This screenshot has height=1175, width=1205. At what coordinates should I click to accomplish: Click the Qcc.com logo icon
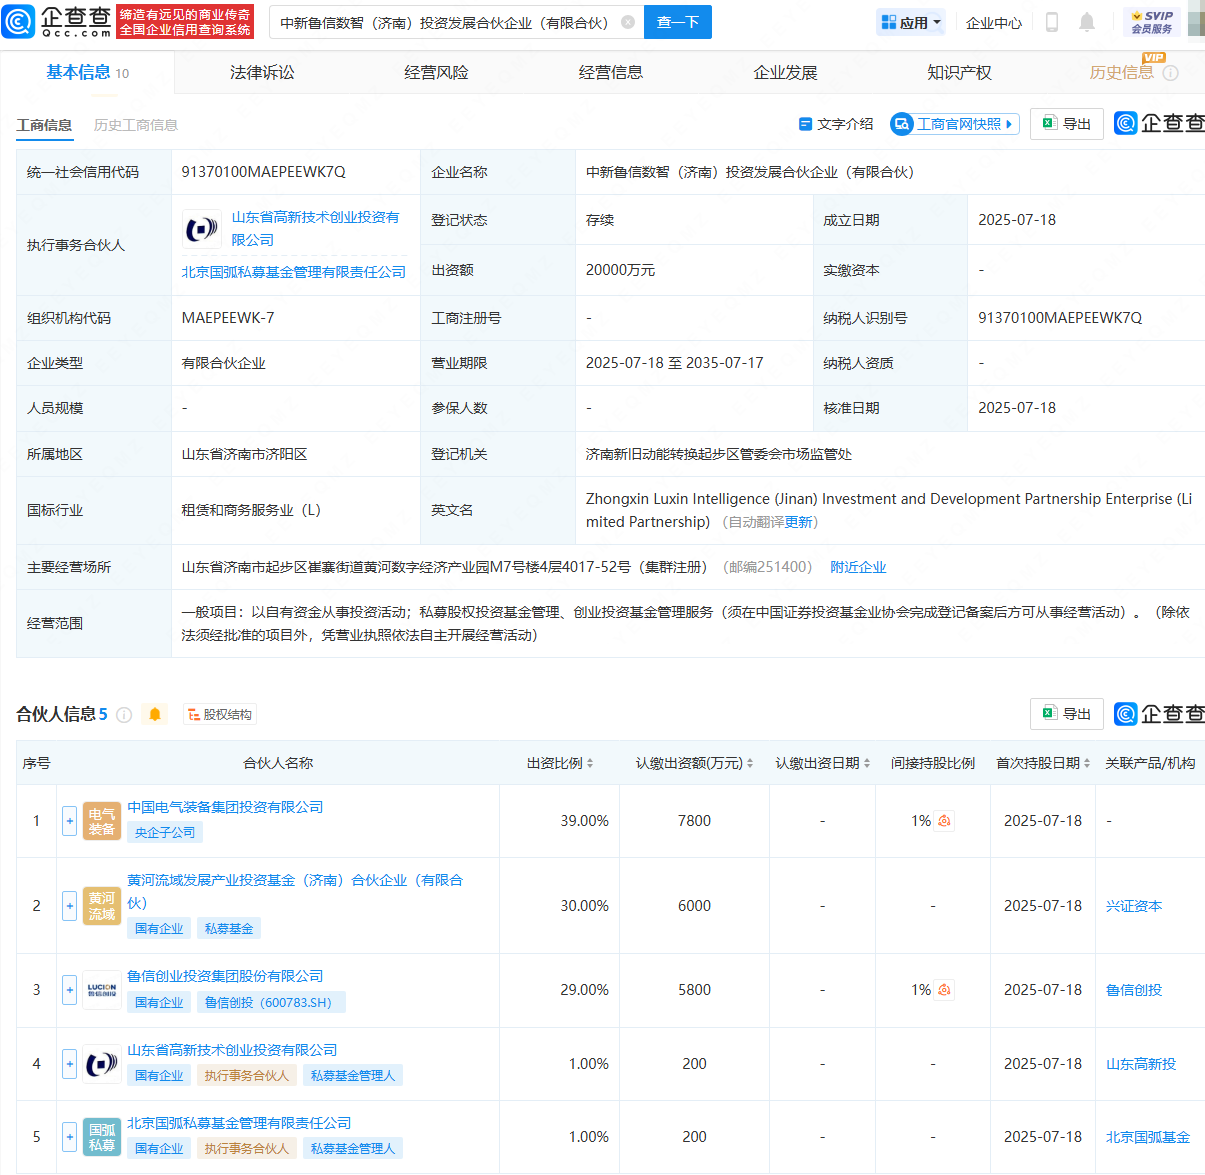click(18, 21)
